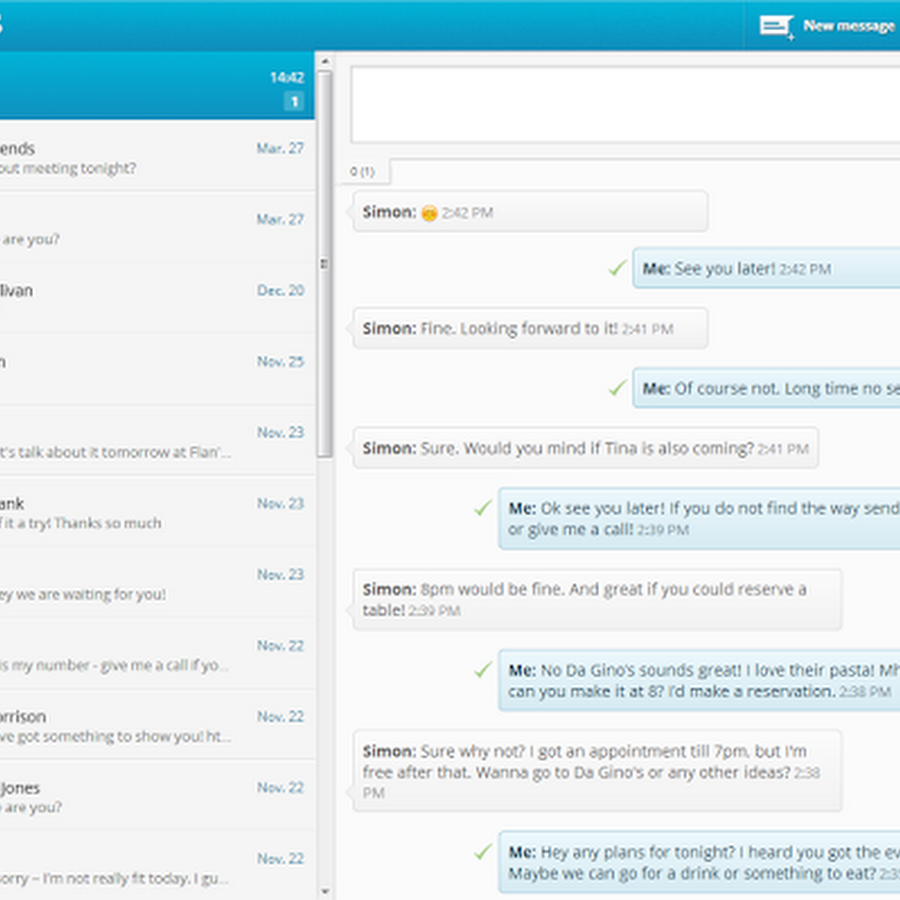Open the 'are you?' conversation from Mar. 27
The width and height of the screenshot is (900, 900).
pos(157,228)
